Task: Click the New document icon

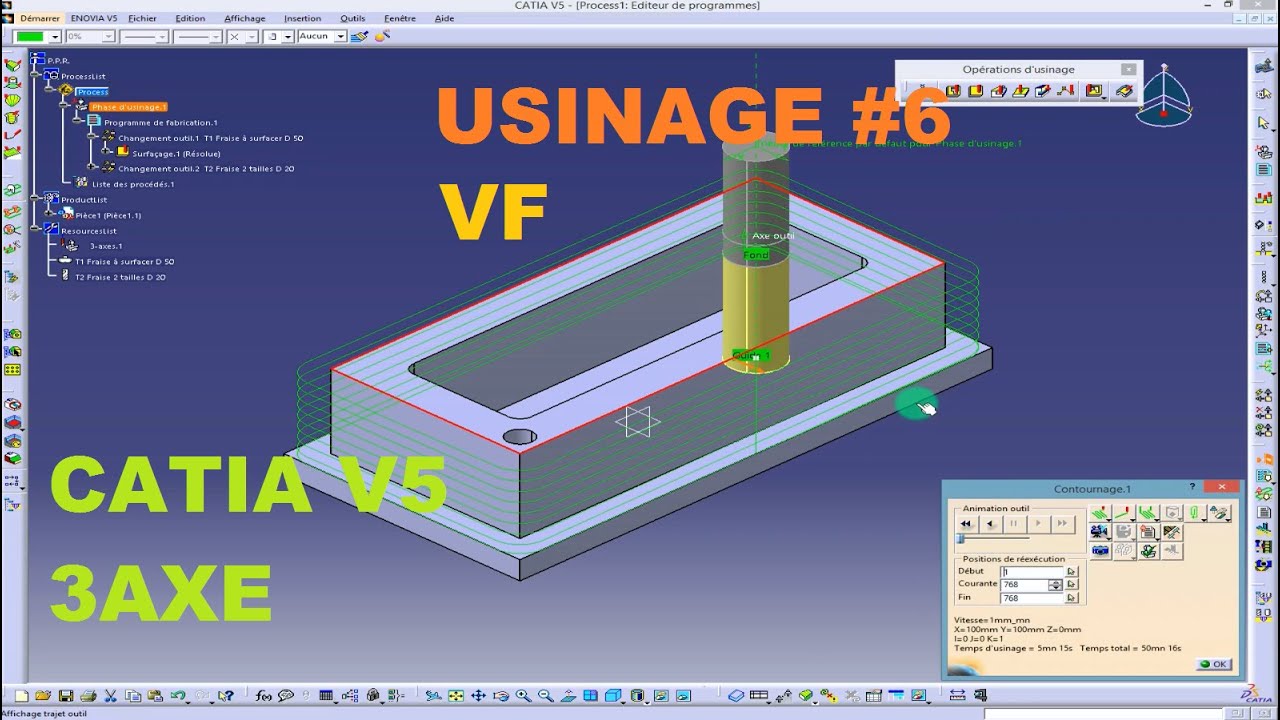Action: click(x=21, y=696)
